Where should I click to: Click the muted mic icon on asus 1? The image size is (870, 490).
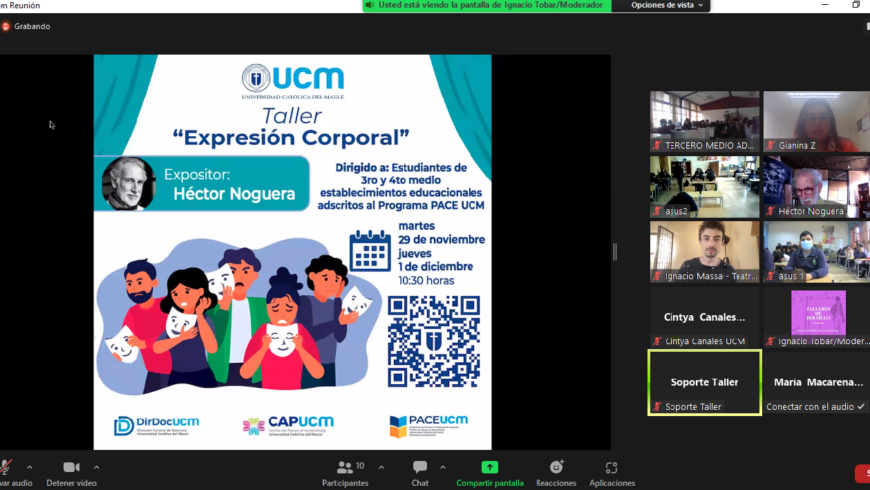pyautogui.click(x=771, y=276)
